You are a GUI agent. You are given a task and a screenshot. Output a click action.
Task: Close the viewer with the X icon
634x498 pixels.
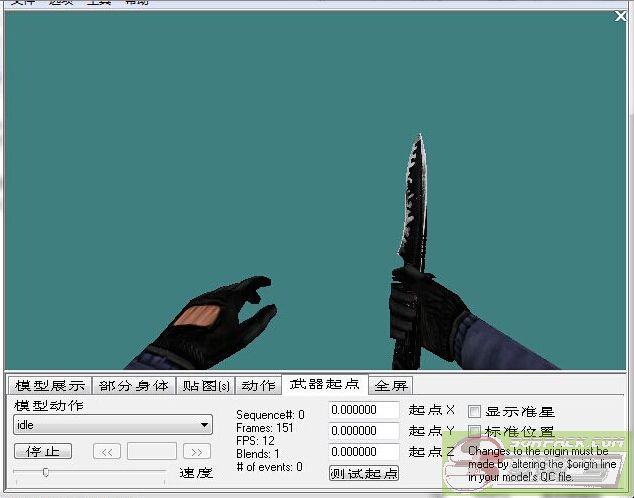pyautogui.click(x=620, y=16)
